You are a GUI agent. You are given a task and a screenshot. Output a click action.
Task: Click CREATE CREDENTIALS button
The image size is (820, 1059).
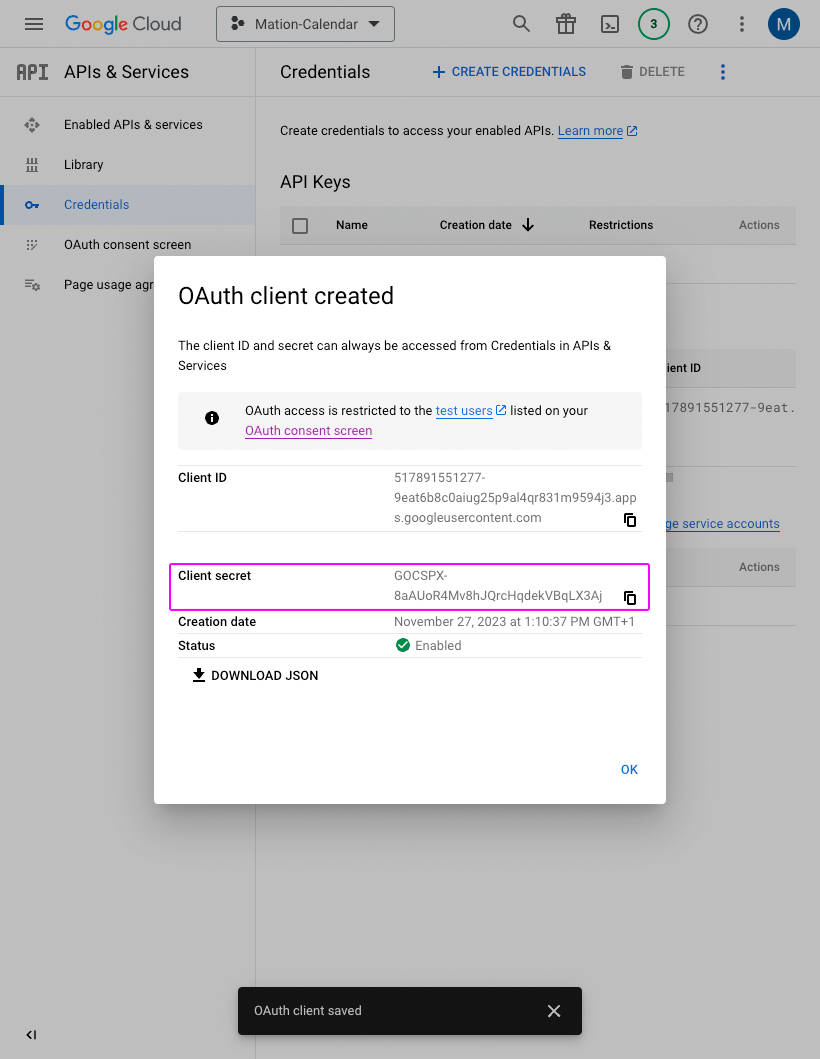509,72
